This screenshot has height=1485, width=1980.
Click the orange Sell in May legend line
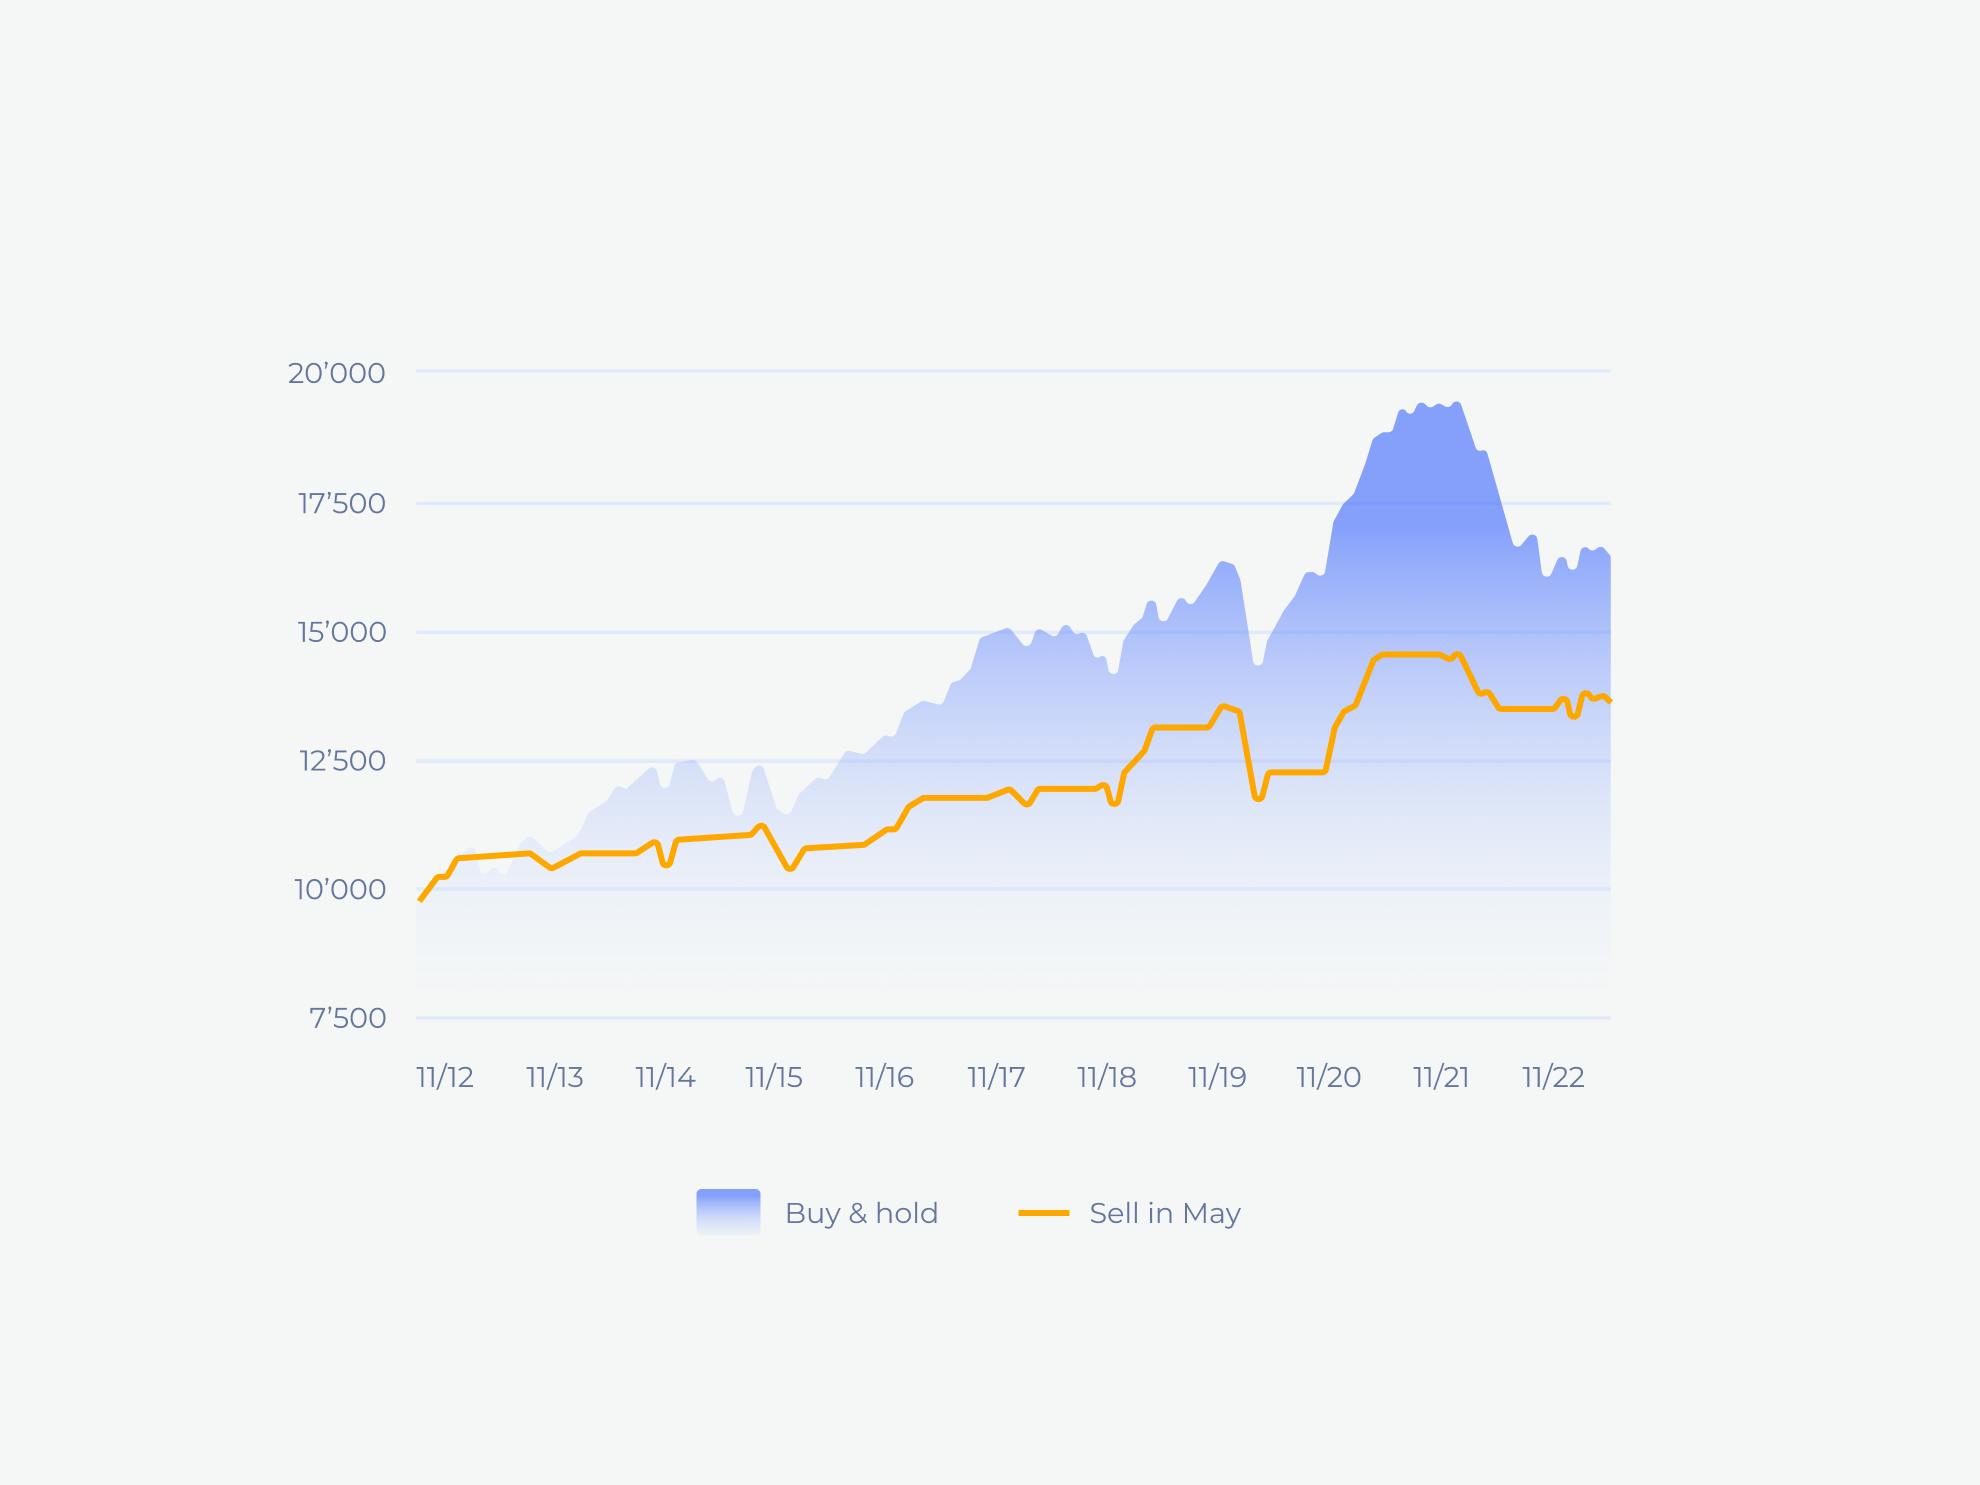1043,1213
